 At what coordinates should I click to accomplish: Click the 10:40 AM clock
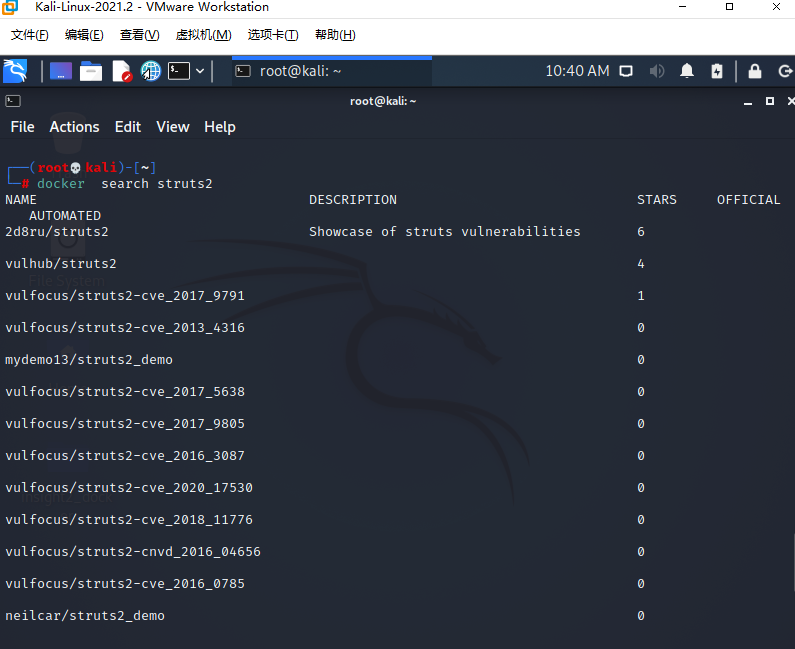[577, 71]
